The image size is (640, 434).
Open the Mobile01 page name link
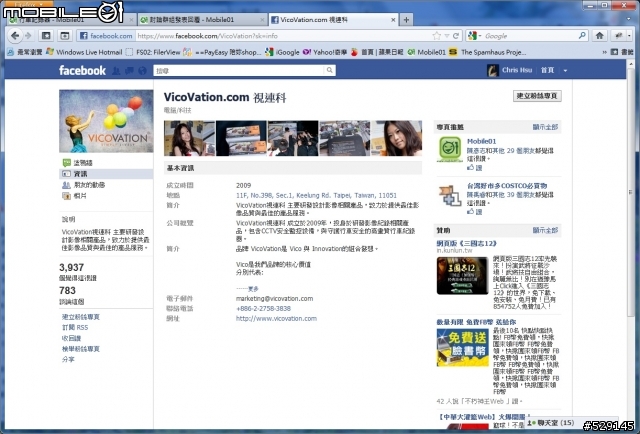click(481, 141)
